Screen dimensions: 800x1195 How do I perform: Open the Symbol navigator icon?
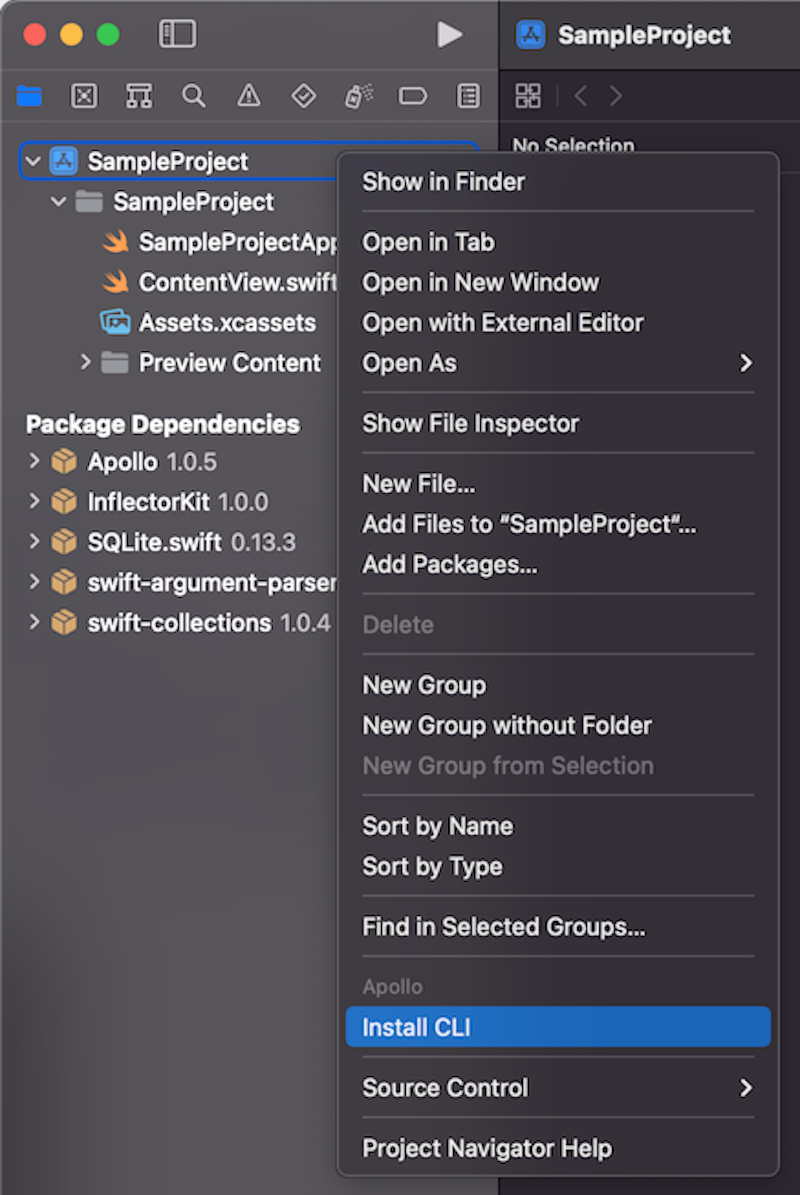click(139, 96)
